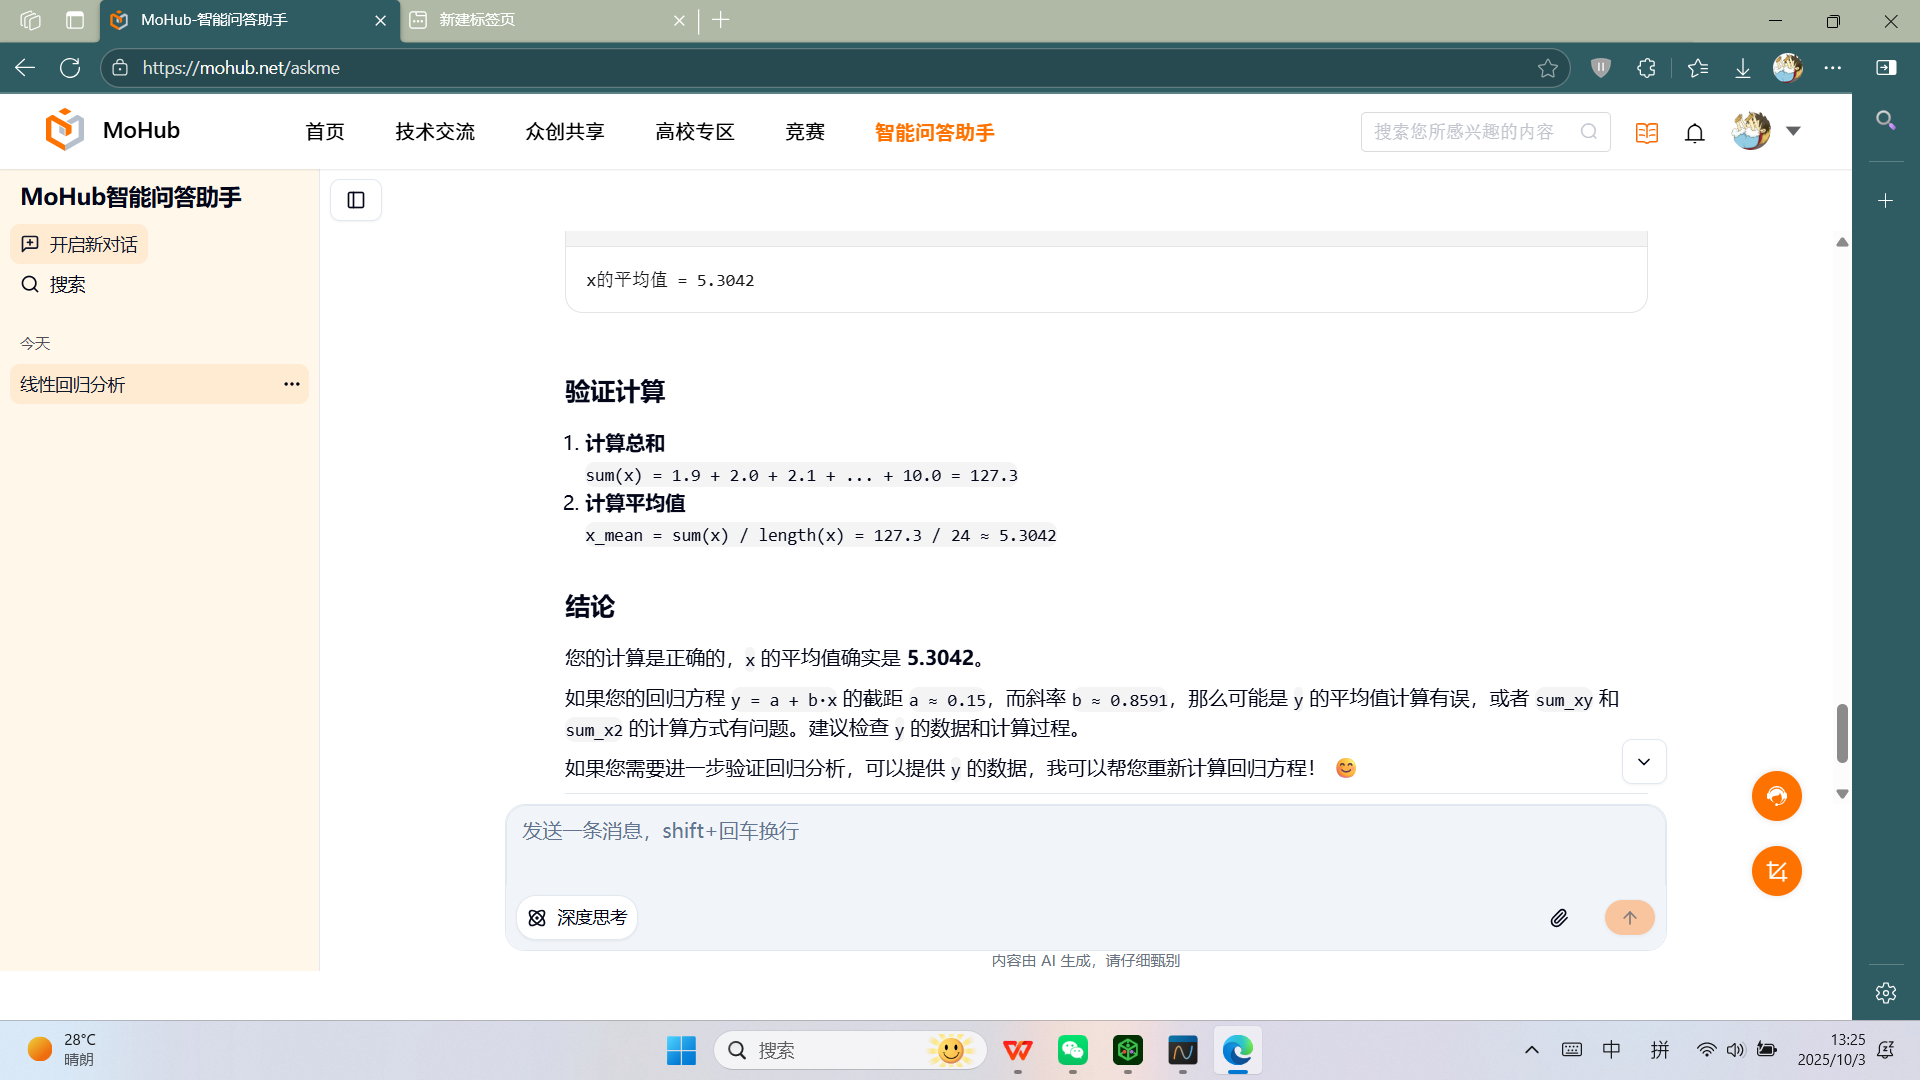Click the send message arrow button
Image resolution: width=1920 pixels, height=1080 pixels.
pyautogui.click(x=1630, y=918)
